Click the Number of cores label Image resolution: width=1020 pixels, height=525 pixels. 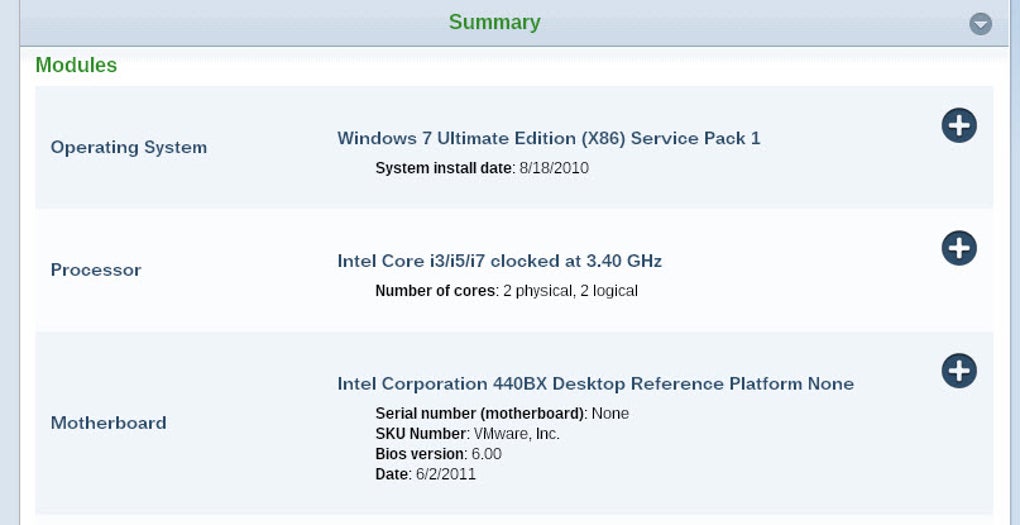(435, 291)
